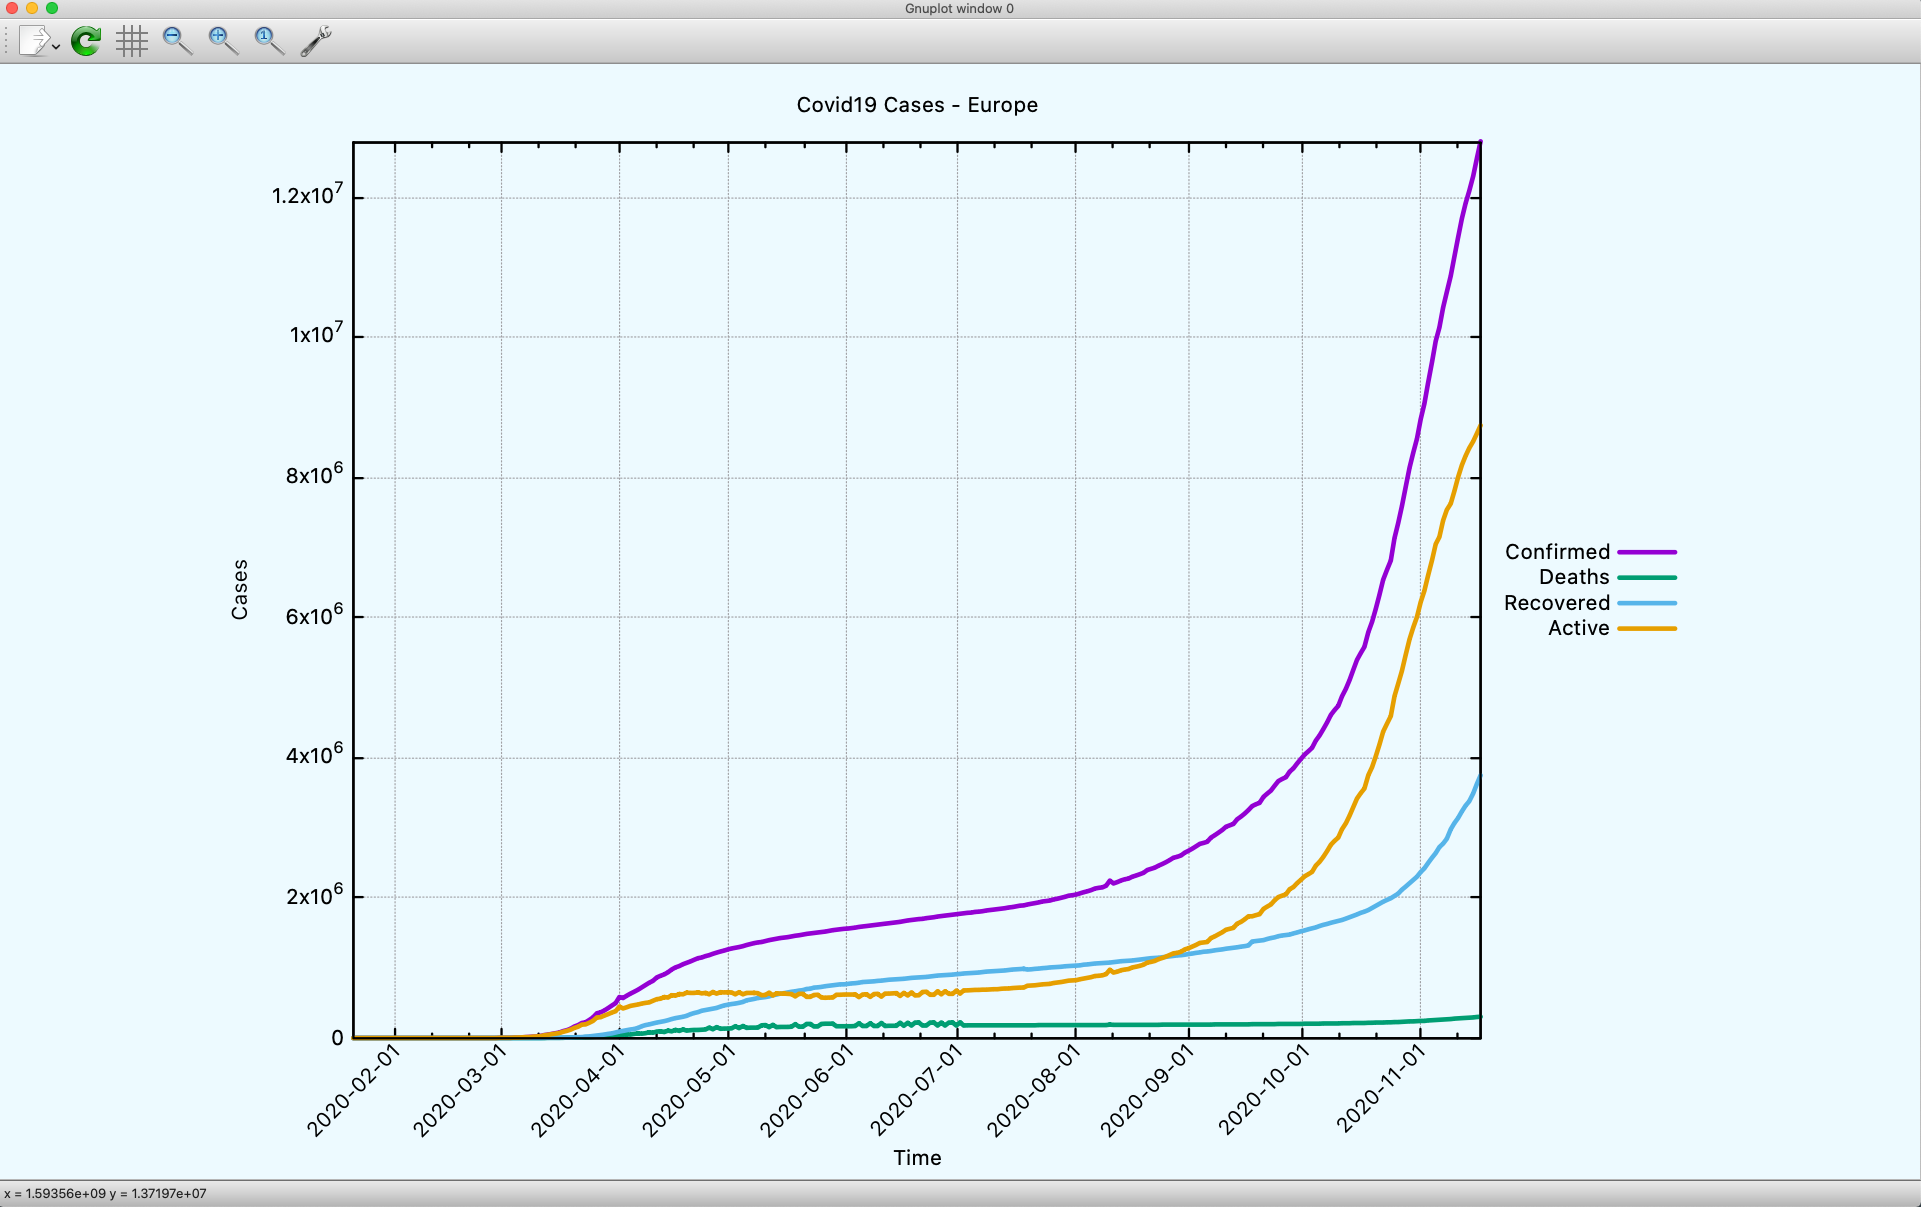Click the green Replot icon

pyautogui.click(x=86, y=41)
